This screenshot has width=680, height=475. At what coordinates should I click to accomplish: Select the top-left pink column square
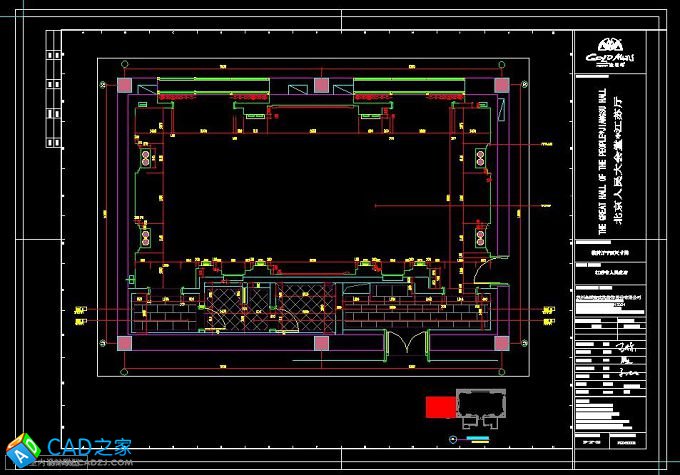coord(123,85)
